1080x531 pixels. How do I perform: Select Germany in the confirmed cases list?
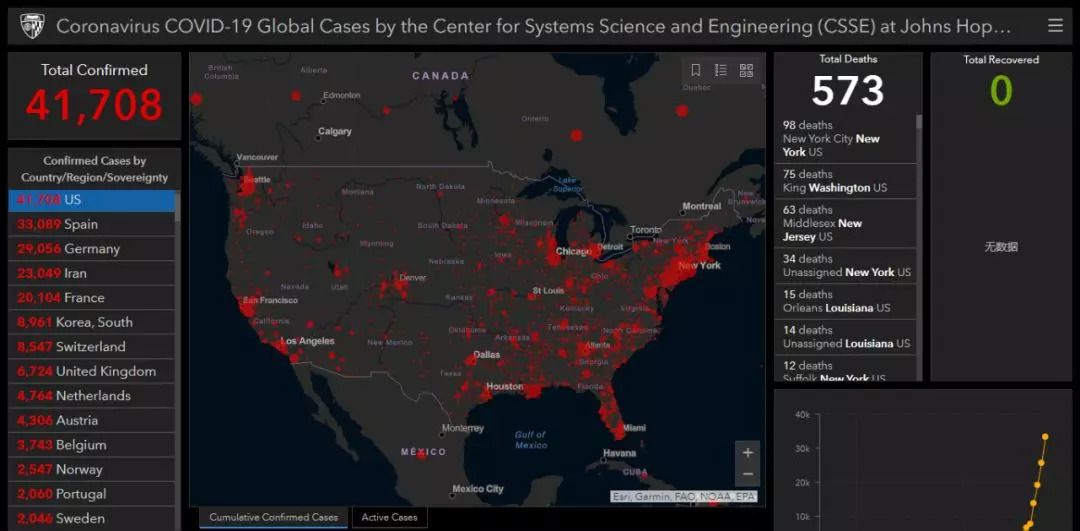point(92,249)
